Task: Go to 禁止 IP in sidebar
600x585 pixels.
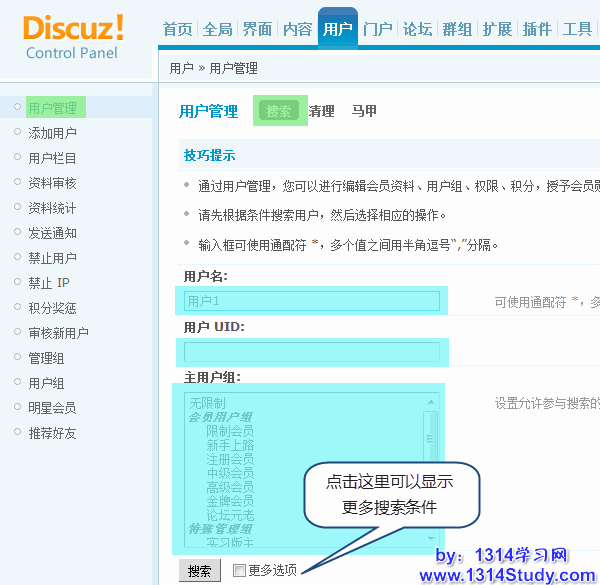Action: [49, 283]
